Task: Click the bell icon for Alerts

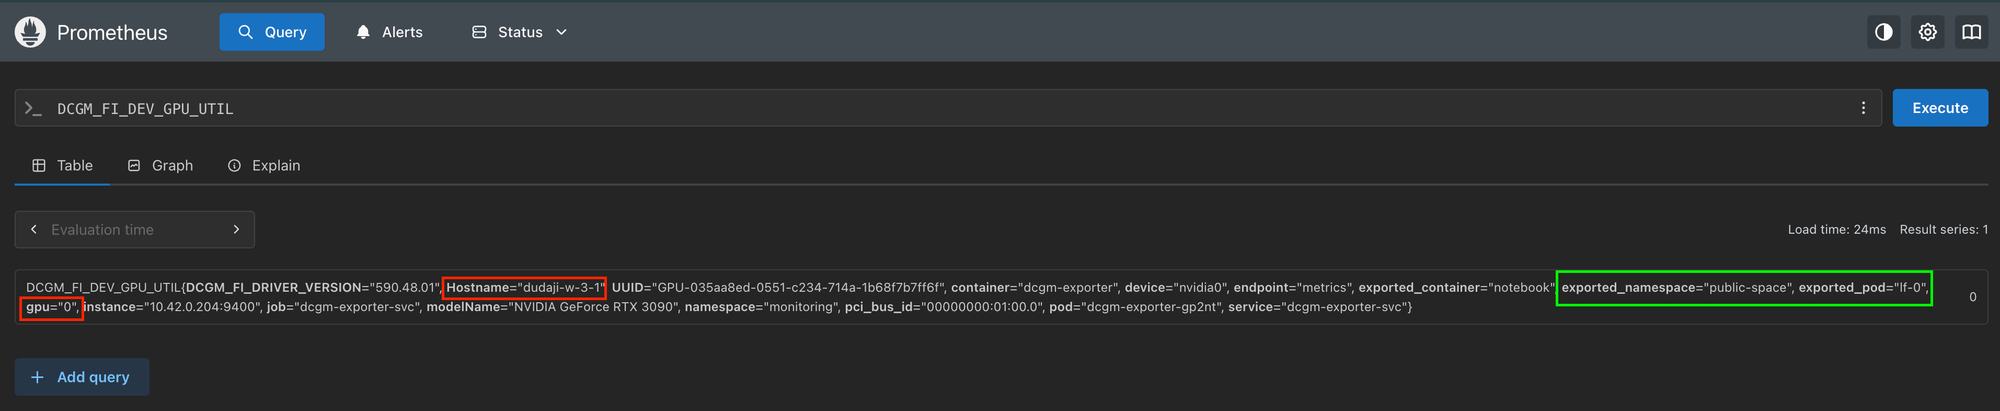Action: coord(363,32)
